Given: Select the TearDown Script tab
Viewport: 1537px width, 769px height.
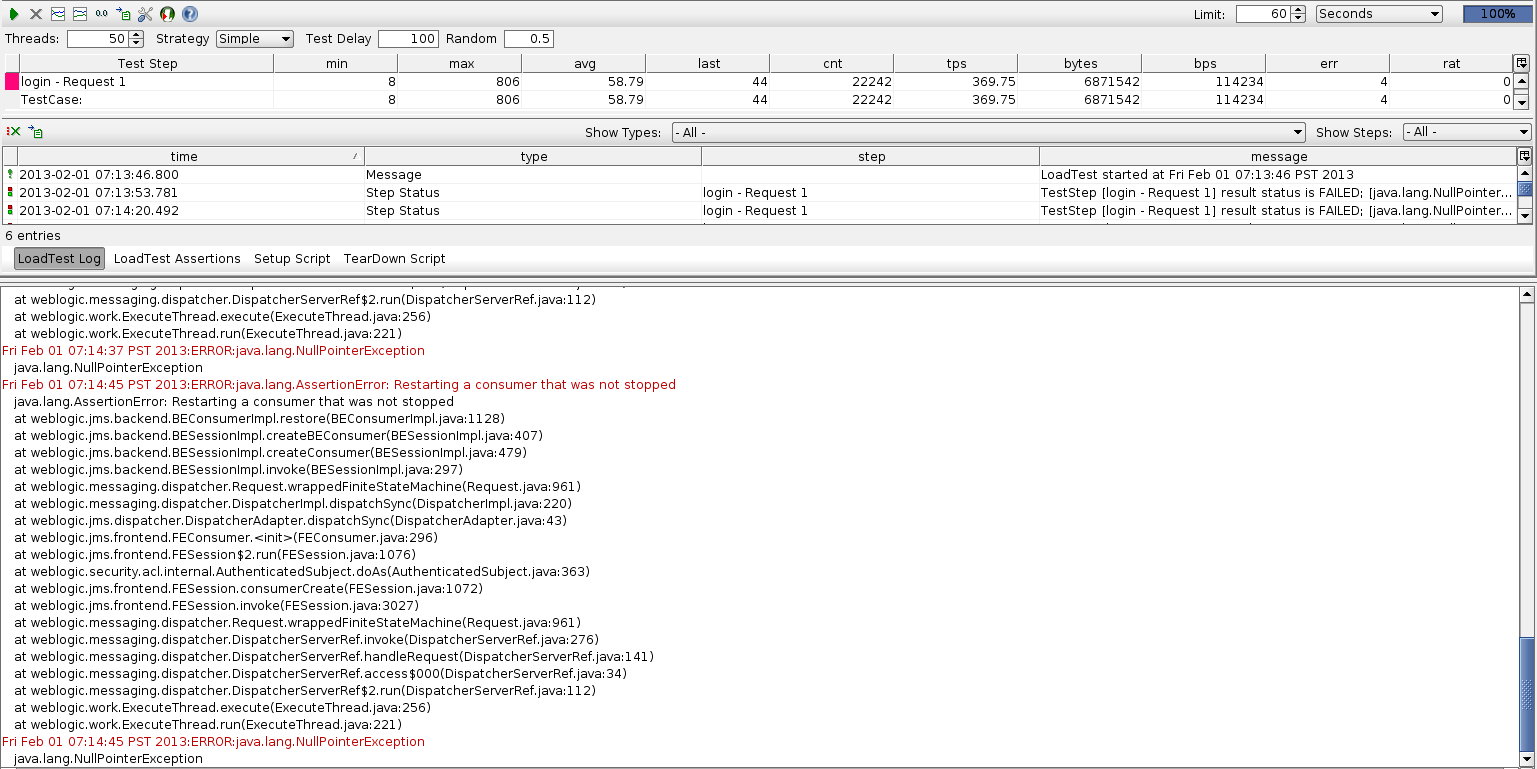Looking at the screenshot, I should [x=394, y=258].
